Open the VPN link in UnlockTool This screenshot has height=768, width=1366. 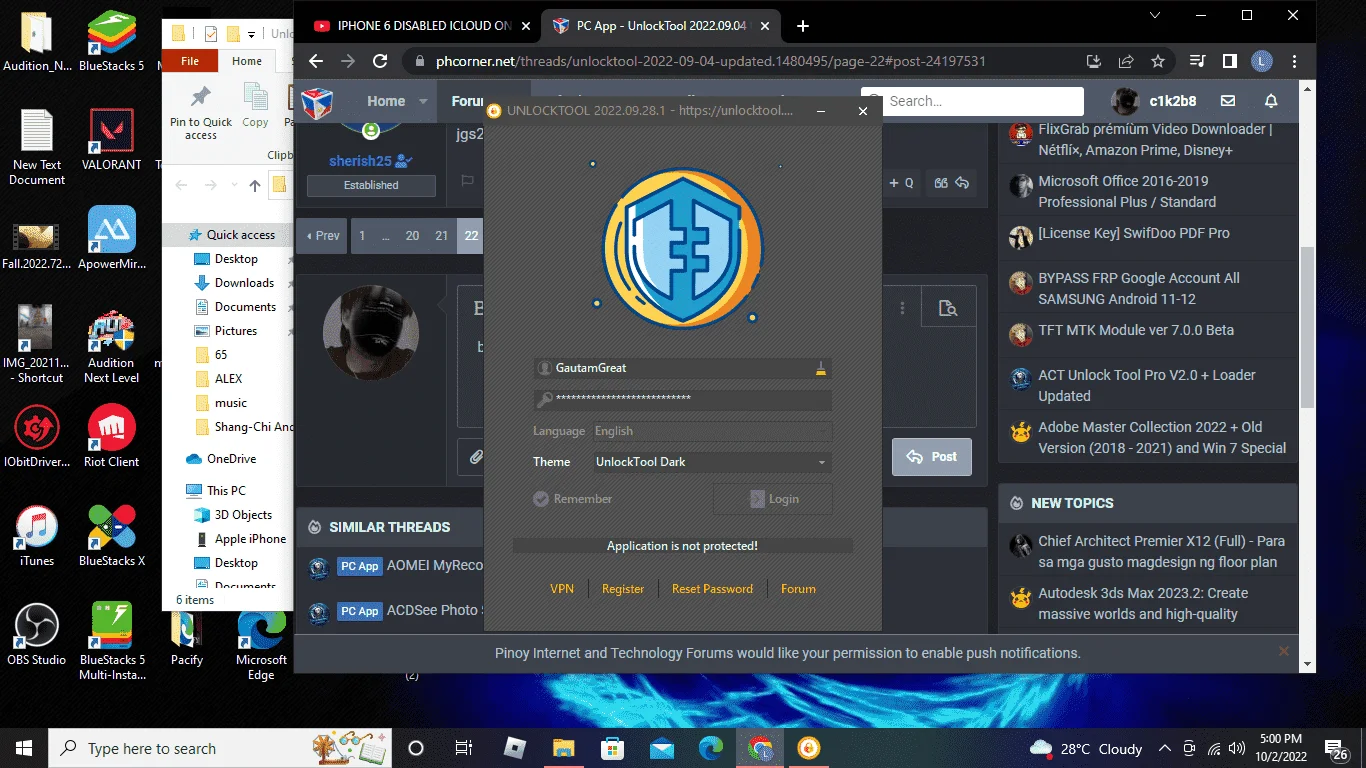pos(562,589)
